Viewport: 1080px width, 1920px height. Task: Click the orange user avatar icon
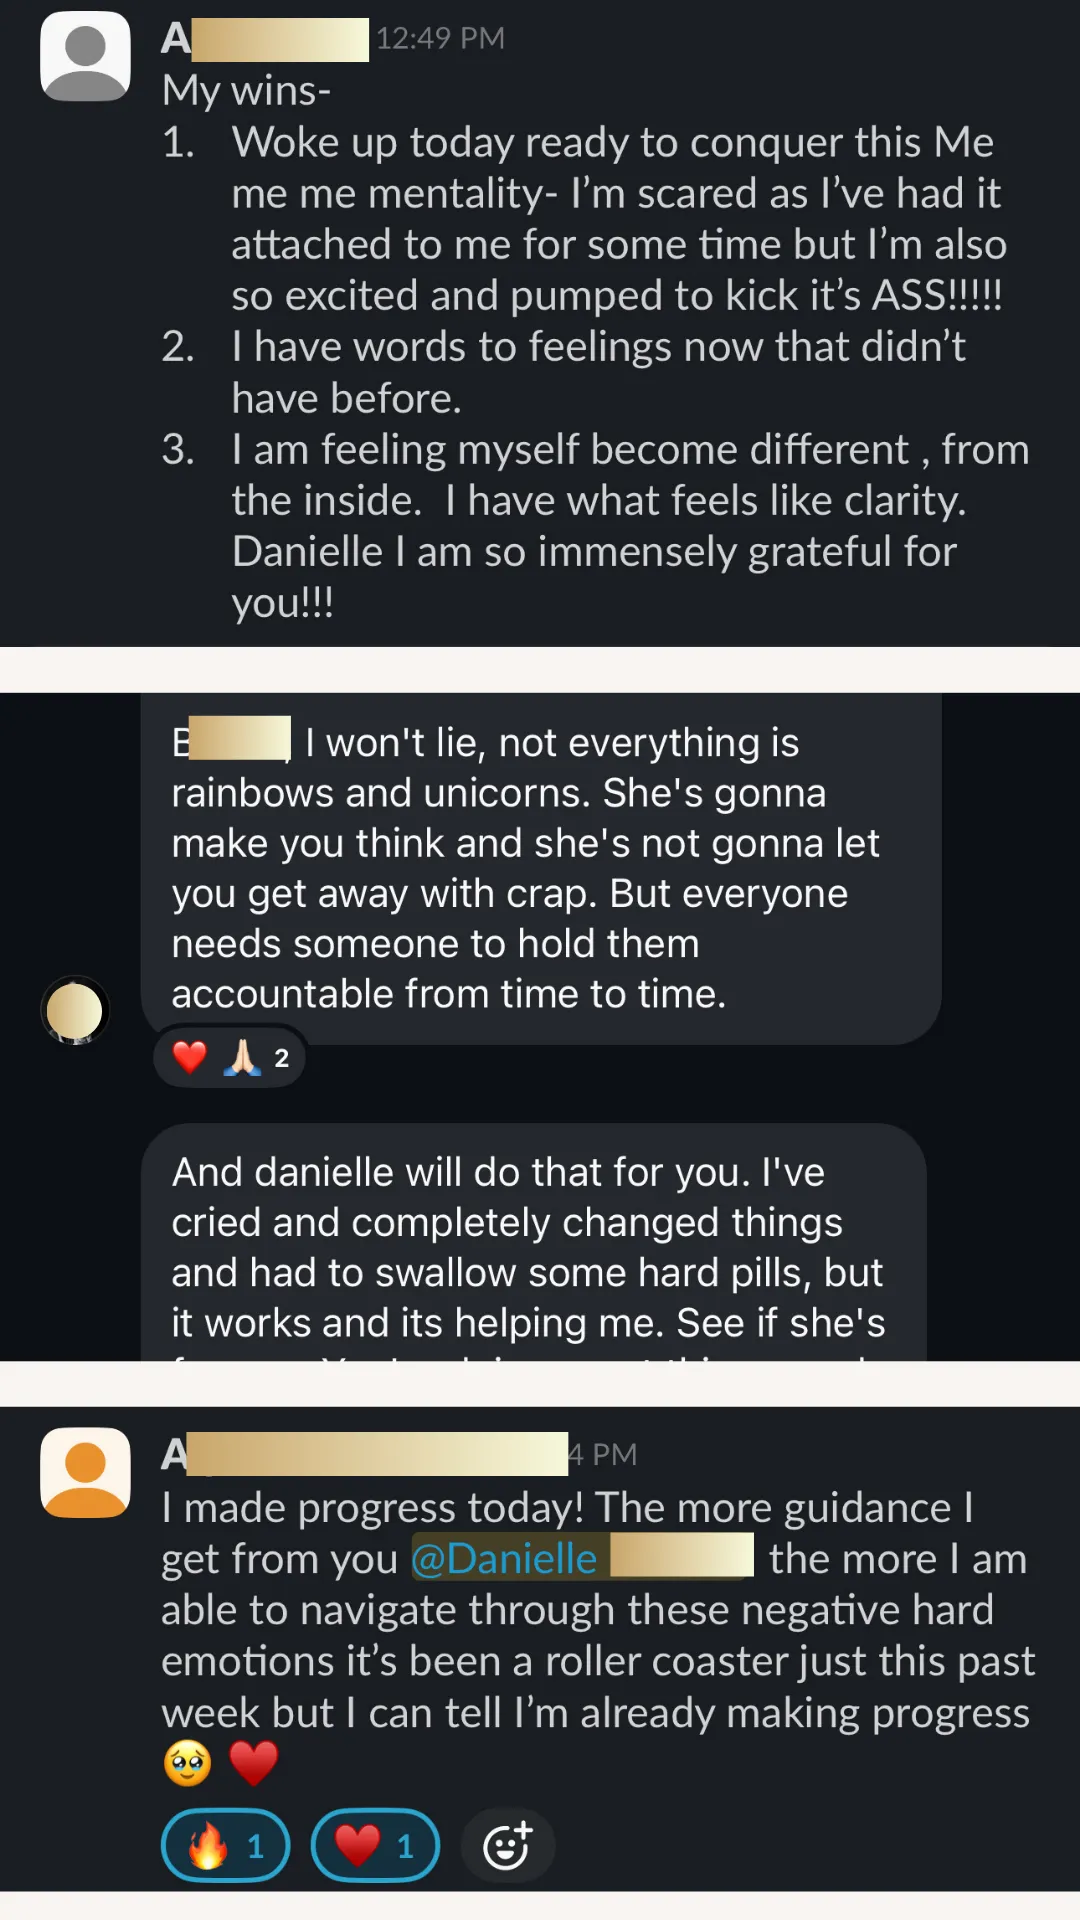coord(85,1472)
